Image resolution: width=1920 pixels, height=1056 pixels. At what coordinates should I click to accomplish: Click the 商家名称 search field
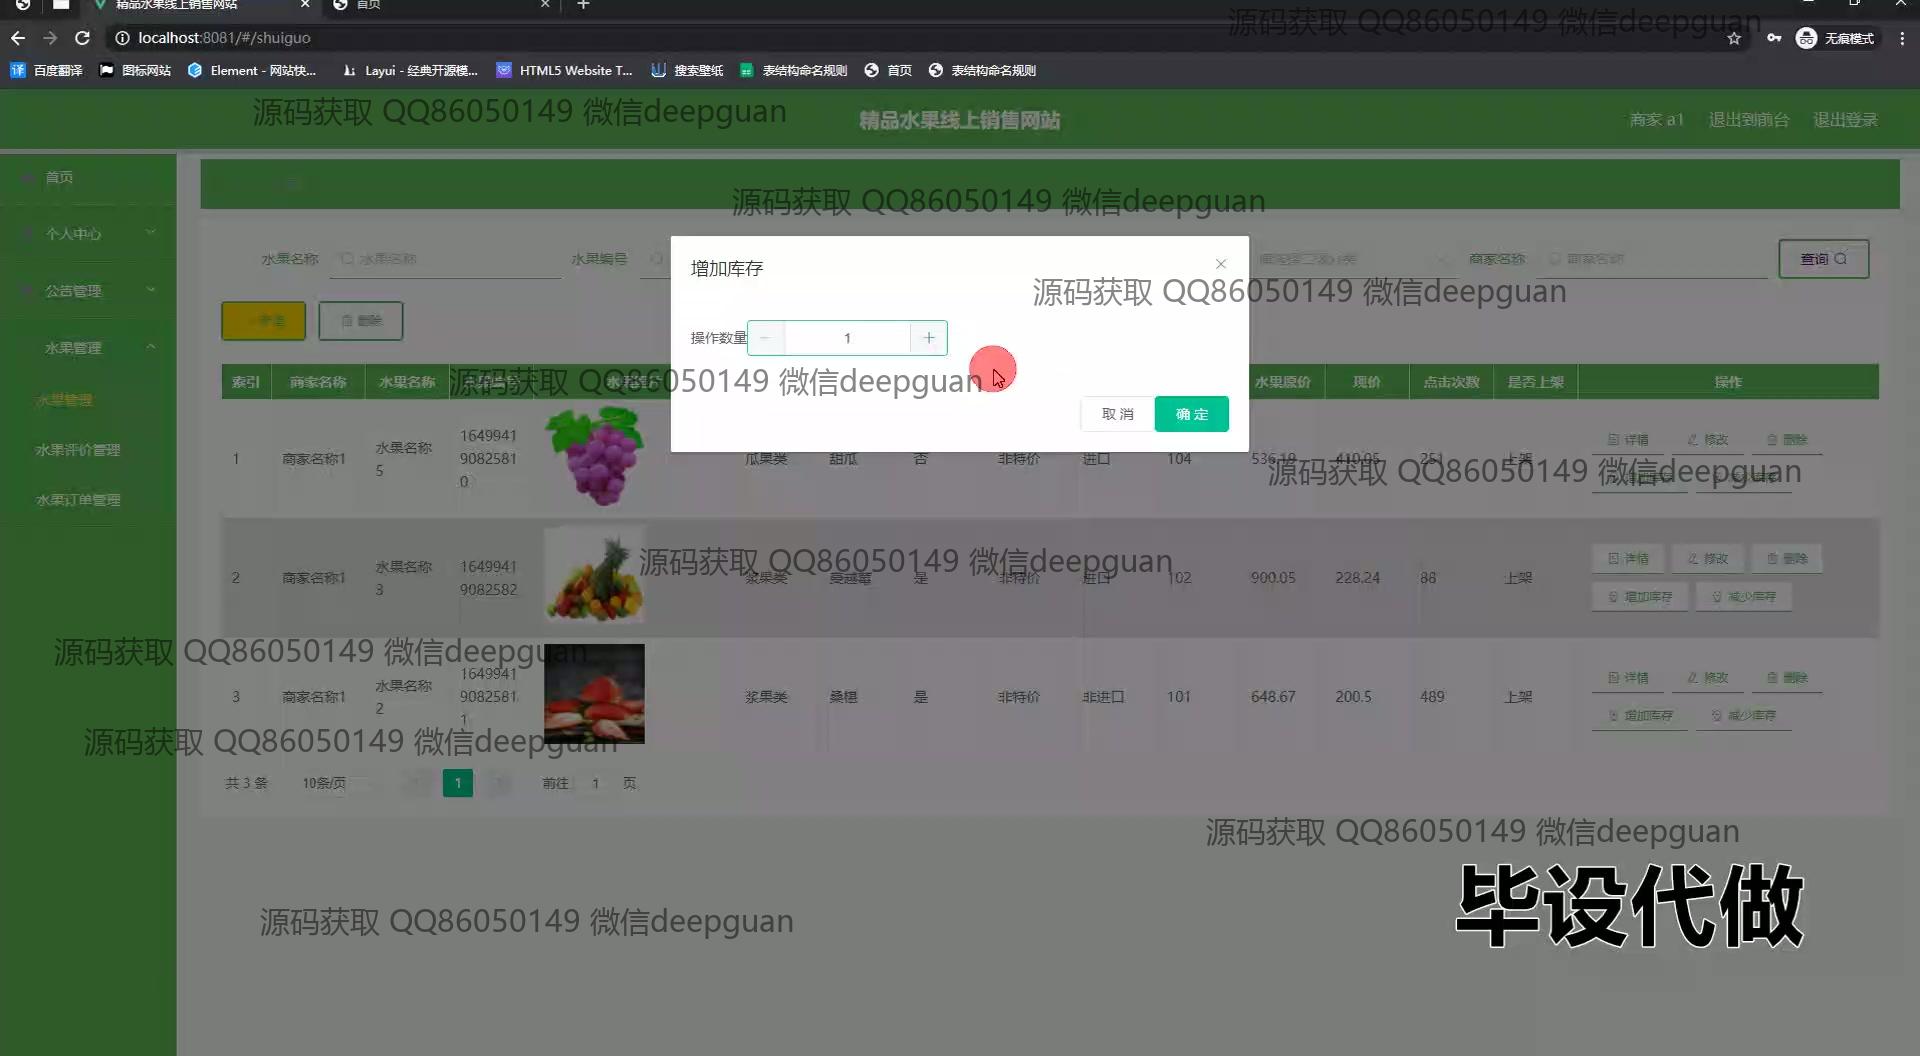tap(1654, 259)
